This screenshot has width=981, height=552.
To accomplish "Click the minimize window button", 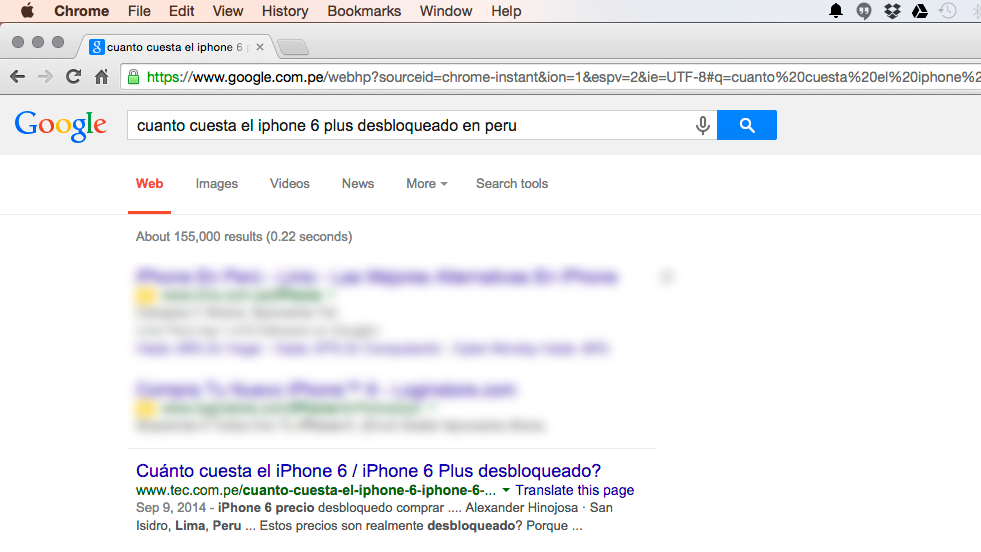I will pyautogui.click(x=38, y=42).
